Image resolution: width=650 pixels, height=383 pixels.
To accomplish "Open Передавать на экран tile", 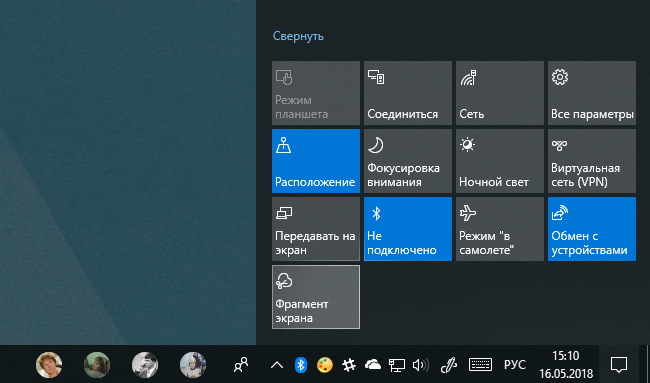I will [x=316, y=229].
